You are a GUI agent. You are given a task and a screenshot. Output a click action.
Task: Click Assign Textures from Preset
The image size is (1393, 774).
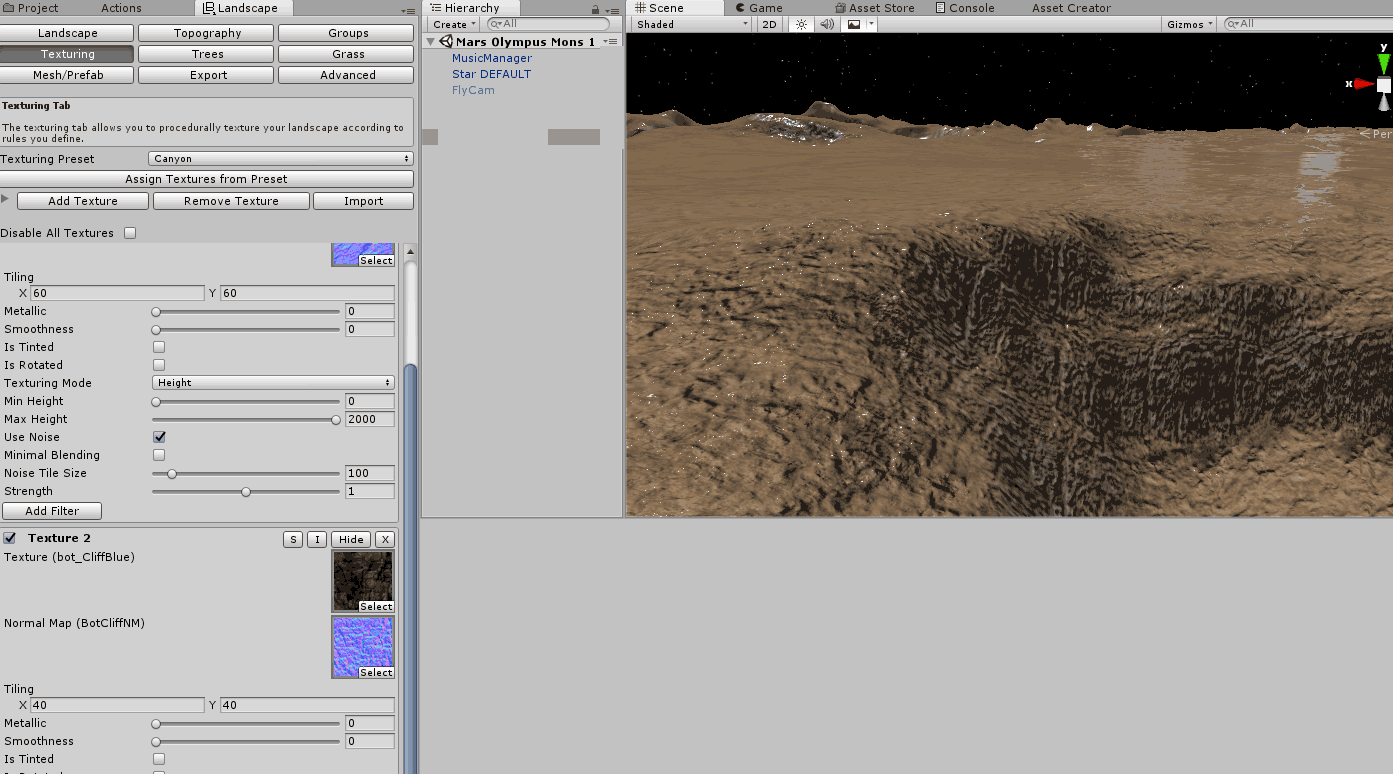coord(207,179)
